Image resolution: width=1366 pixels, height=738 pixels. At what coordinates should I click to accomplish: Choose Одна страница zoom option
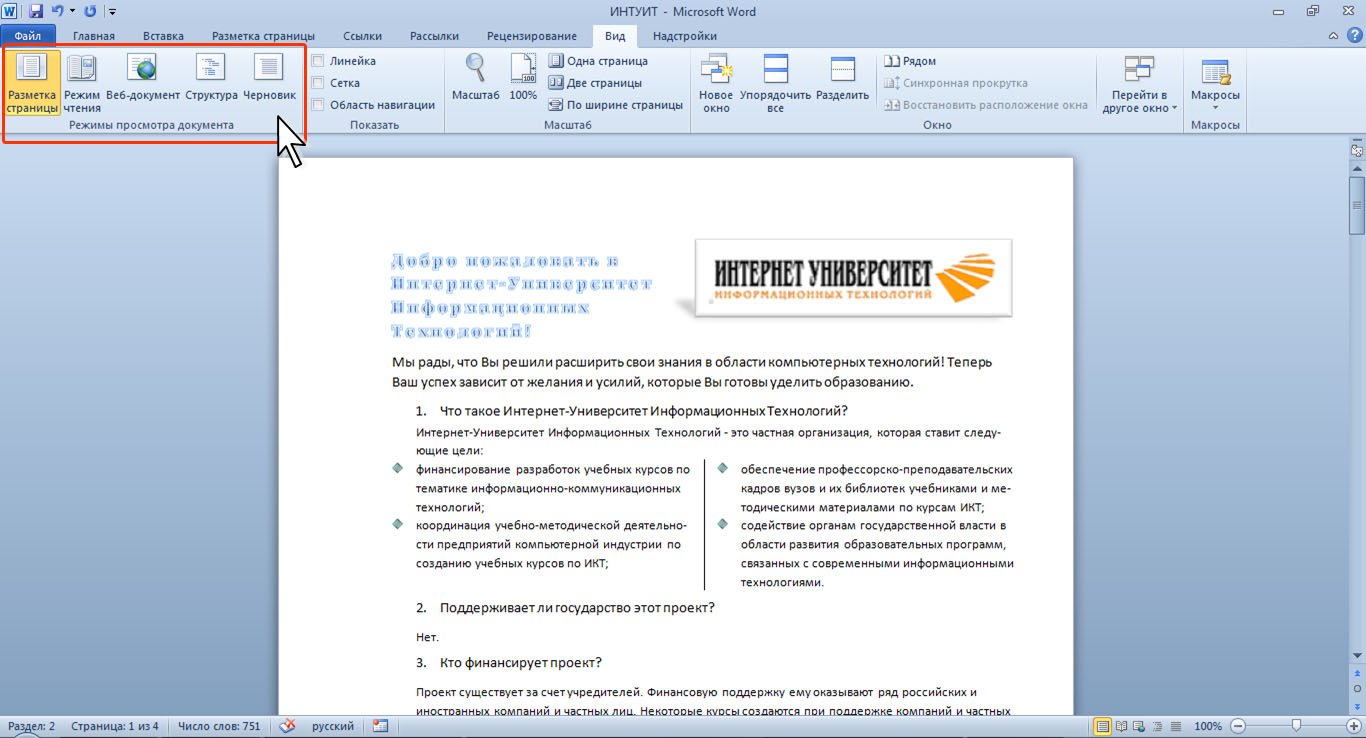point(598,61)
